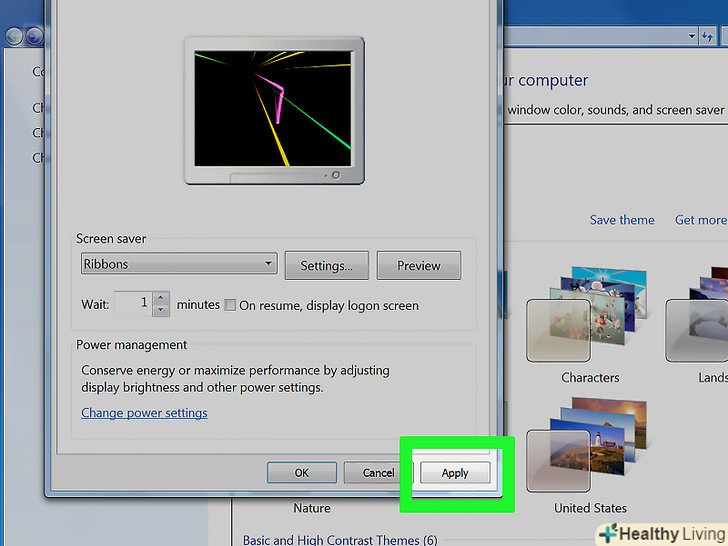Confirm with the OK button
This screenshot has width=728, height=546.
click(302, 473)
